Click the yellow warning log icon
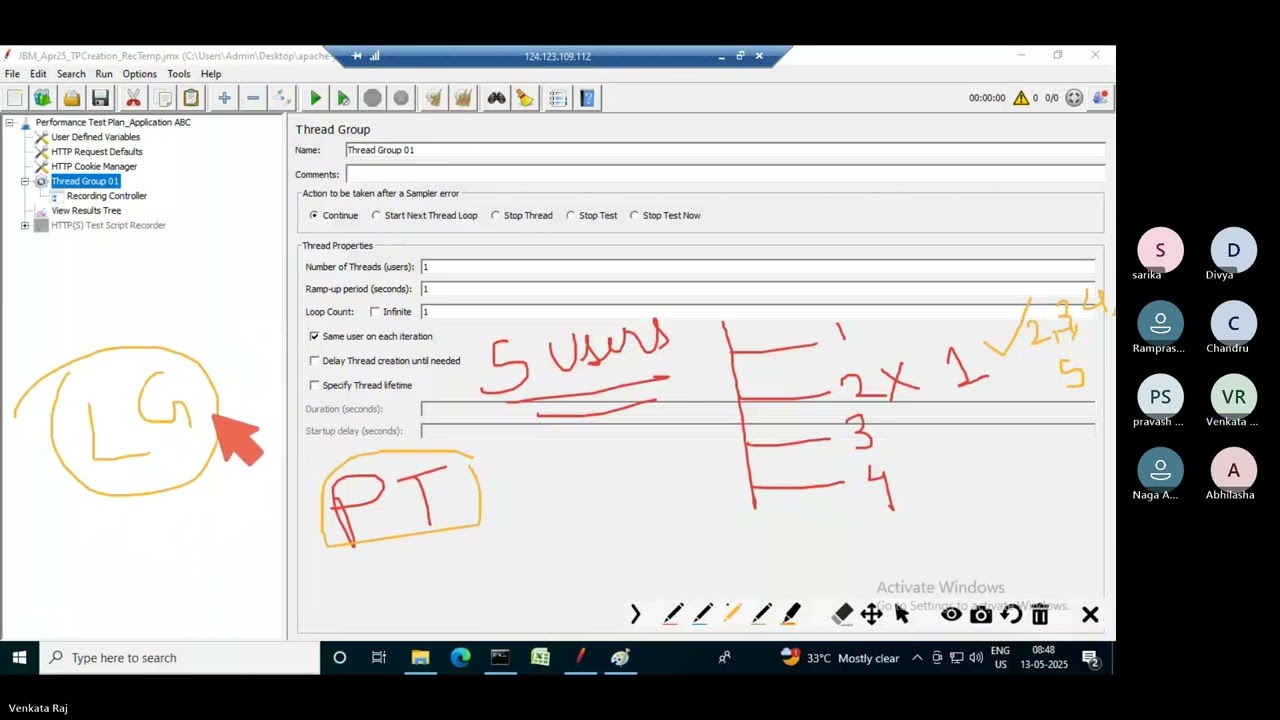 (x=1020, y=98)
